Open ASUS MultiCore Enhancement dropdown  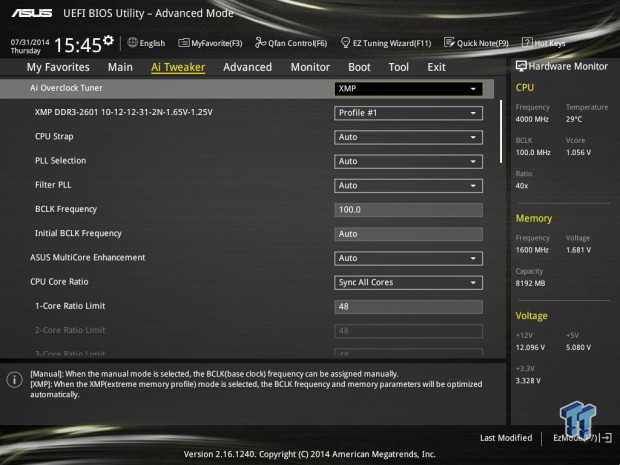click(408, 258)
